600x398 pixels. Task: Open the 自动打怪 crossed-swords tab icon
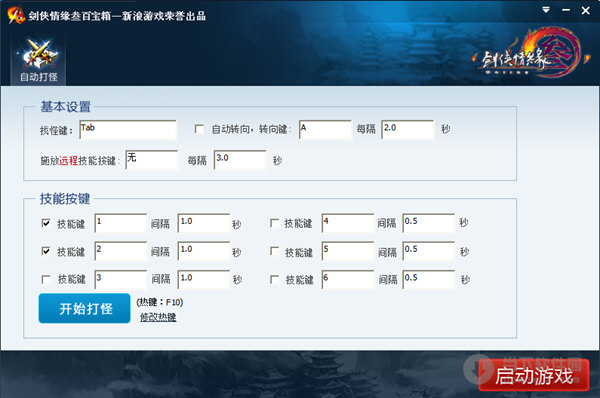click(39, 60)
